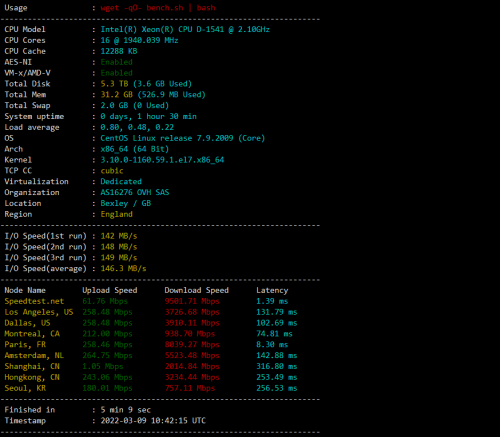The width and height of the screenshot is (500, 437).
Task: Click the Shanghai upload speed 1.05 Mbps
Action: [103, 366]
